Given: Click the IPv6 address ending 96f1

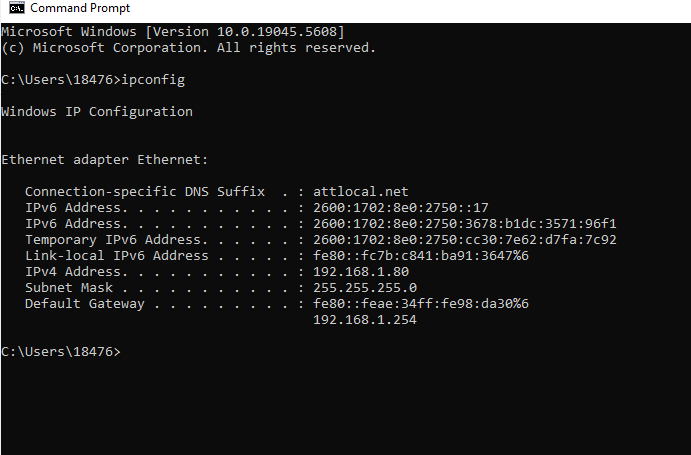Looking at the screenshot, I should point(465,224).
